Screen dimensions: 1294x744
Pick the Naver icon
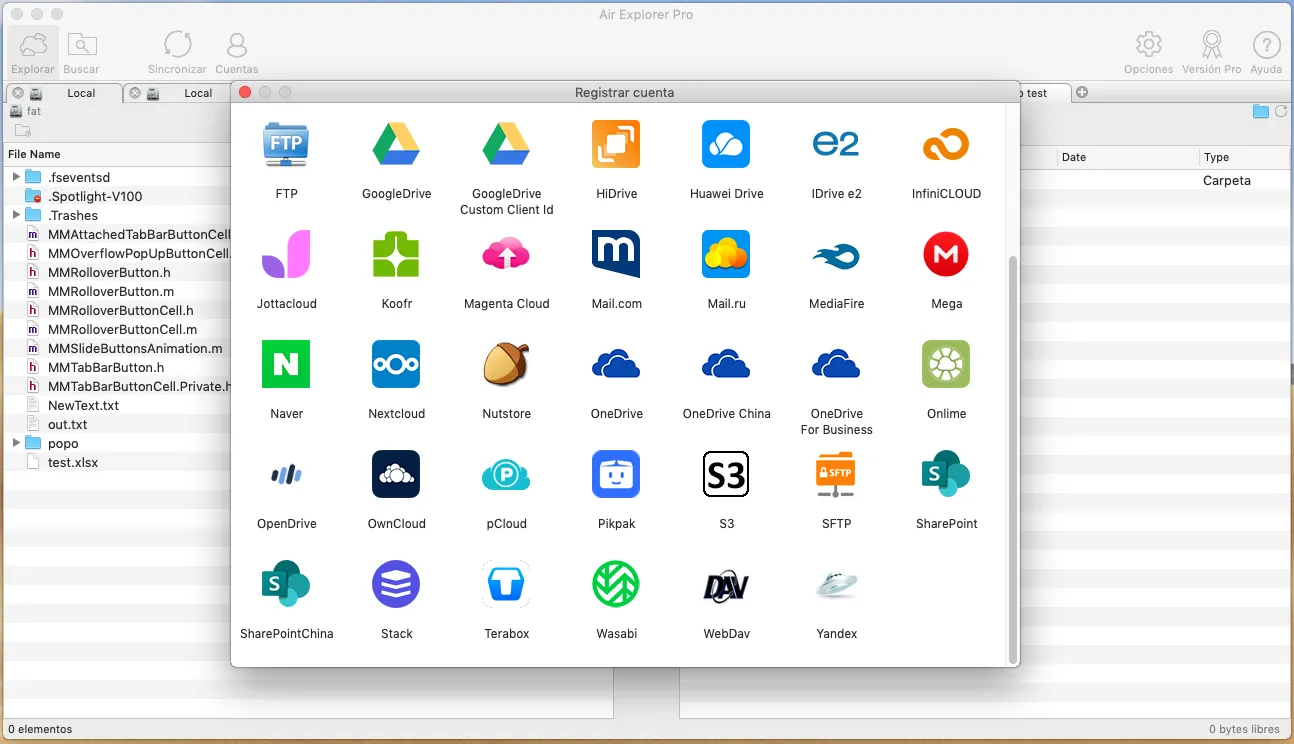pos(286,364)
